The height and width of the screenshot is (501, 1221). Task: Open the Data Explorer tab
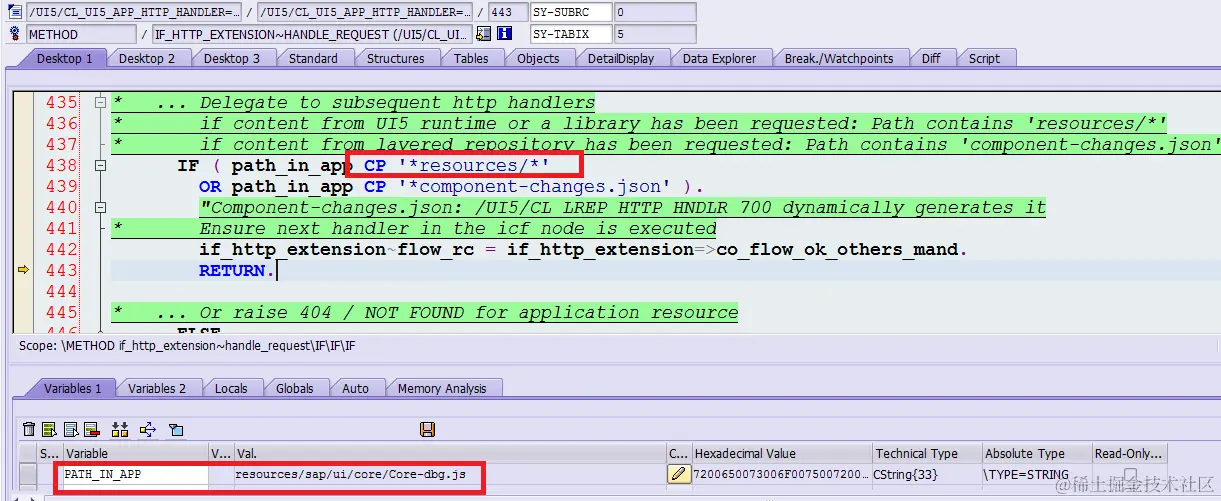719,58
